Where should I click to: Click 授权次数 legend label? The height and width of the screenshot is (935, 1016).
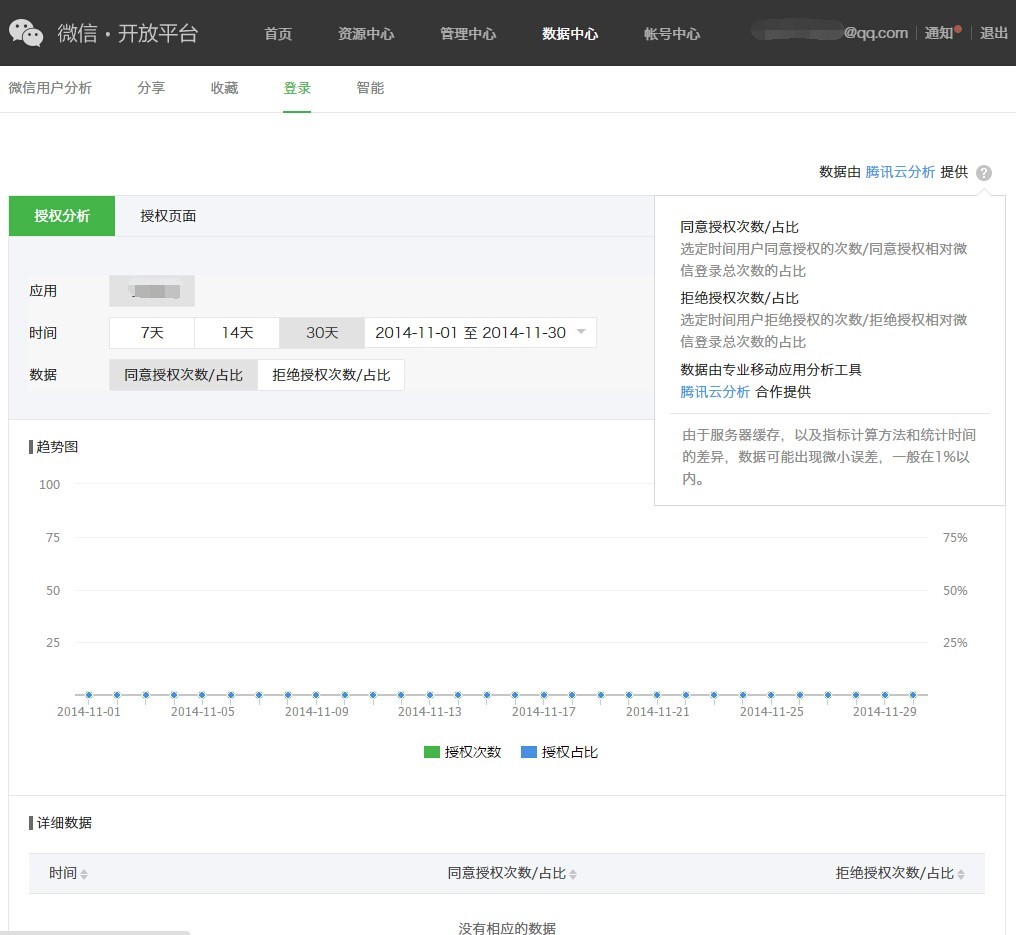tap(473, 752)
